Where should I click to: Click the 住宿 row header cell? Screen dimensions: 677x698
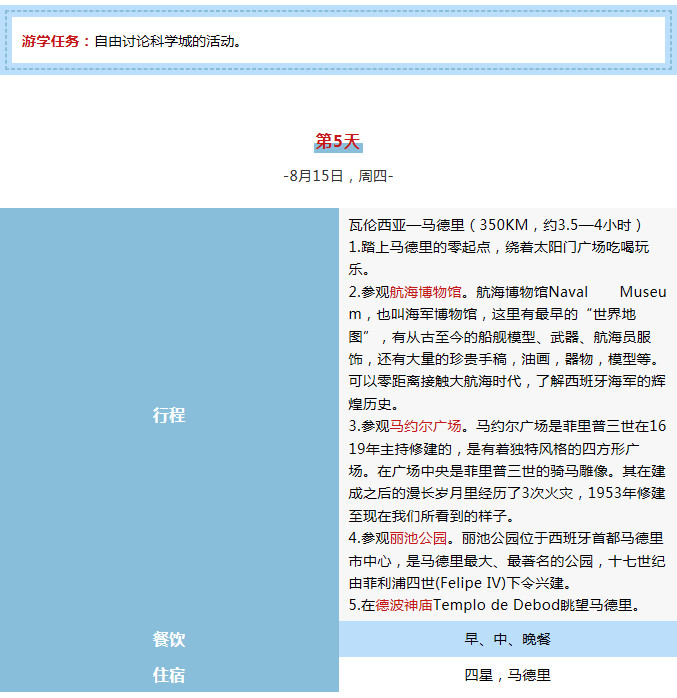(169, 675)
